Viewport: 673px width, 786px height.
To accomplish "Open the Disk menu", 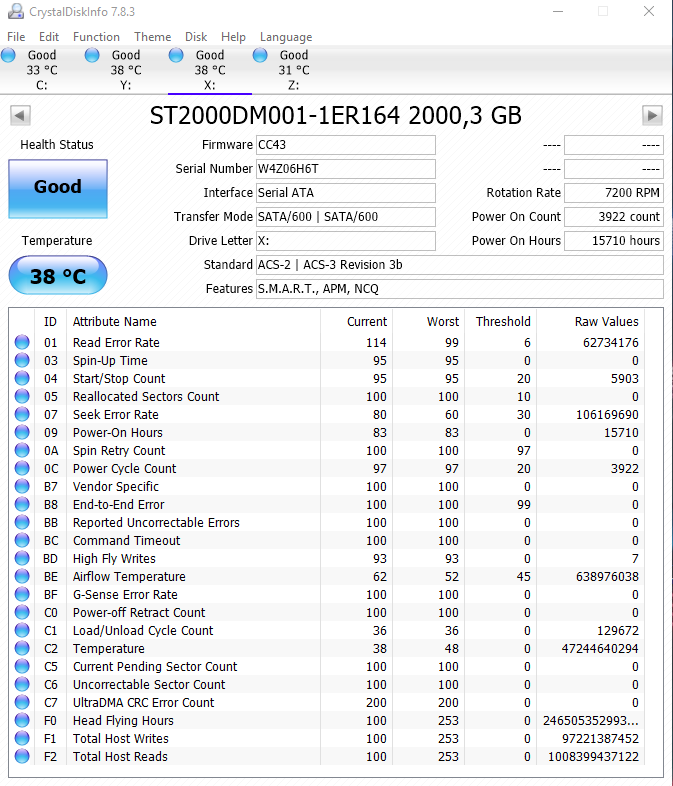I will pos(196,37).
